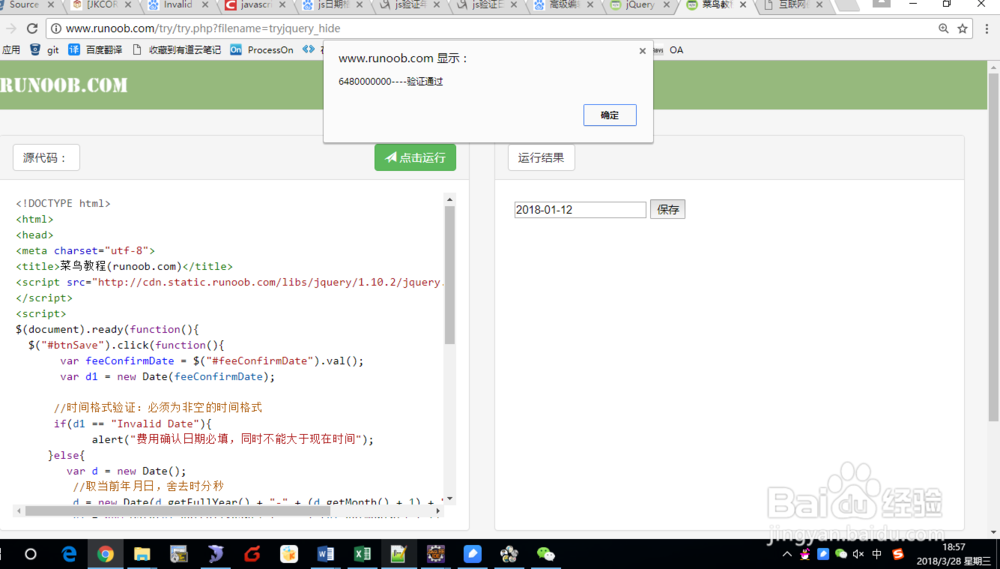
Task: Click the alert message 6480000000----验证通过
Action: (390, 82)
